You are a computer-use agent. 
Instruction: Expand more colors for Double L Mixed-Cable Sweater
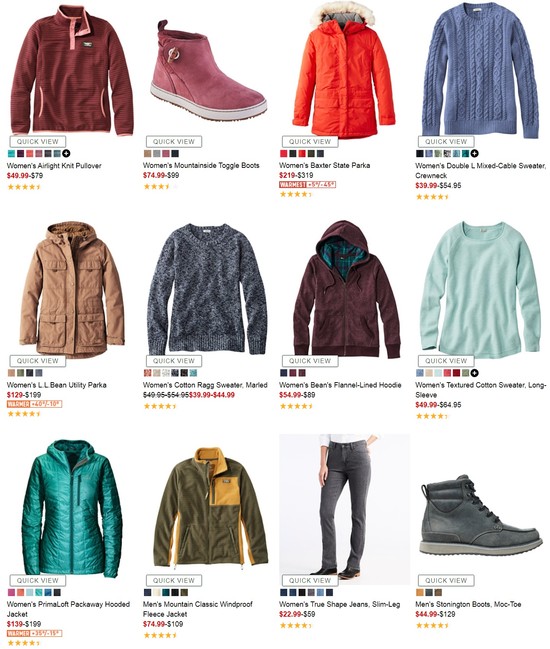(x=474, y=154)
